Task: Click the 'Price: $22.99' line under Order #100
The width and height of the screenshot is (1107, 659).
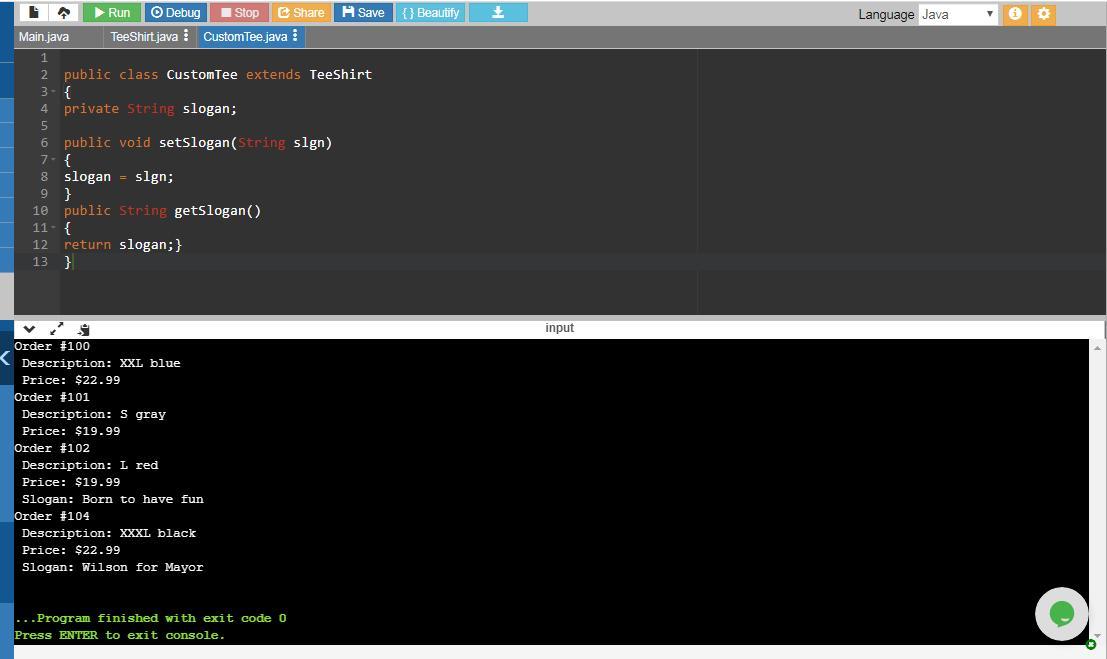Action: coord(71,380)
